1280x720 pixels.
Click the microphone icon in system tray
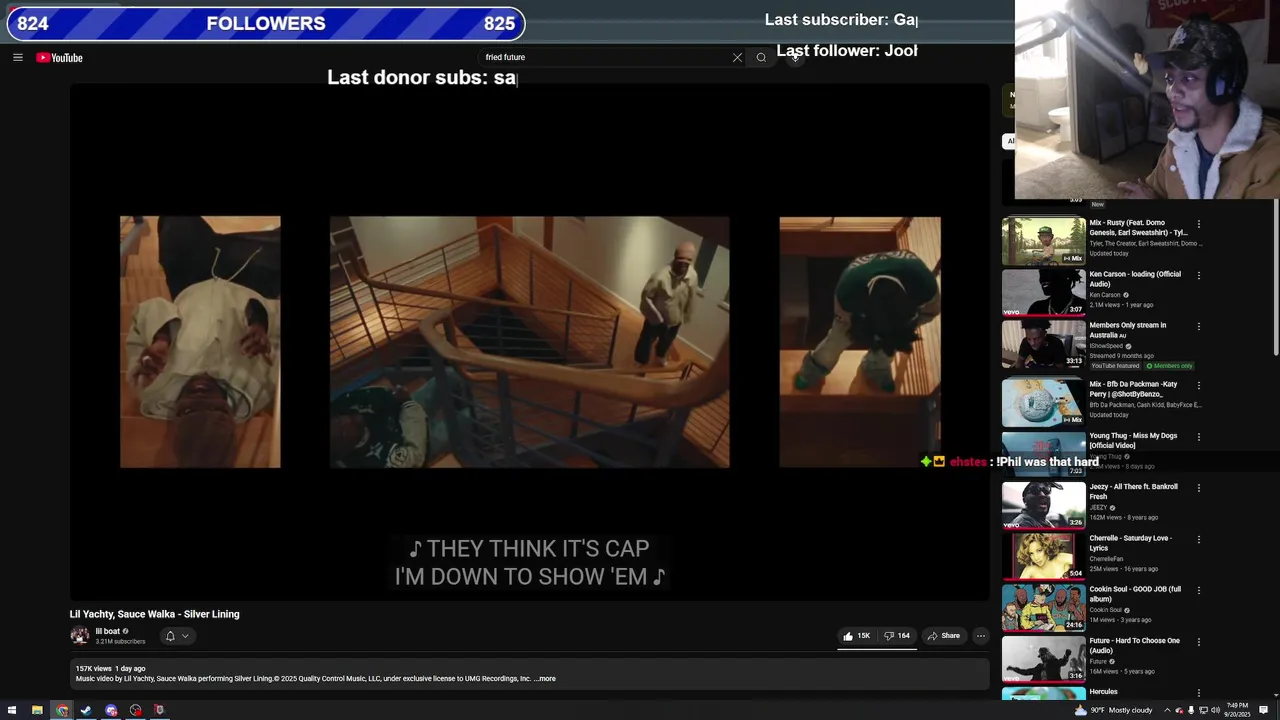(x=1191, y=710)
